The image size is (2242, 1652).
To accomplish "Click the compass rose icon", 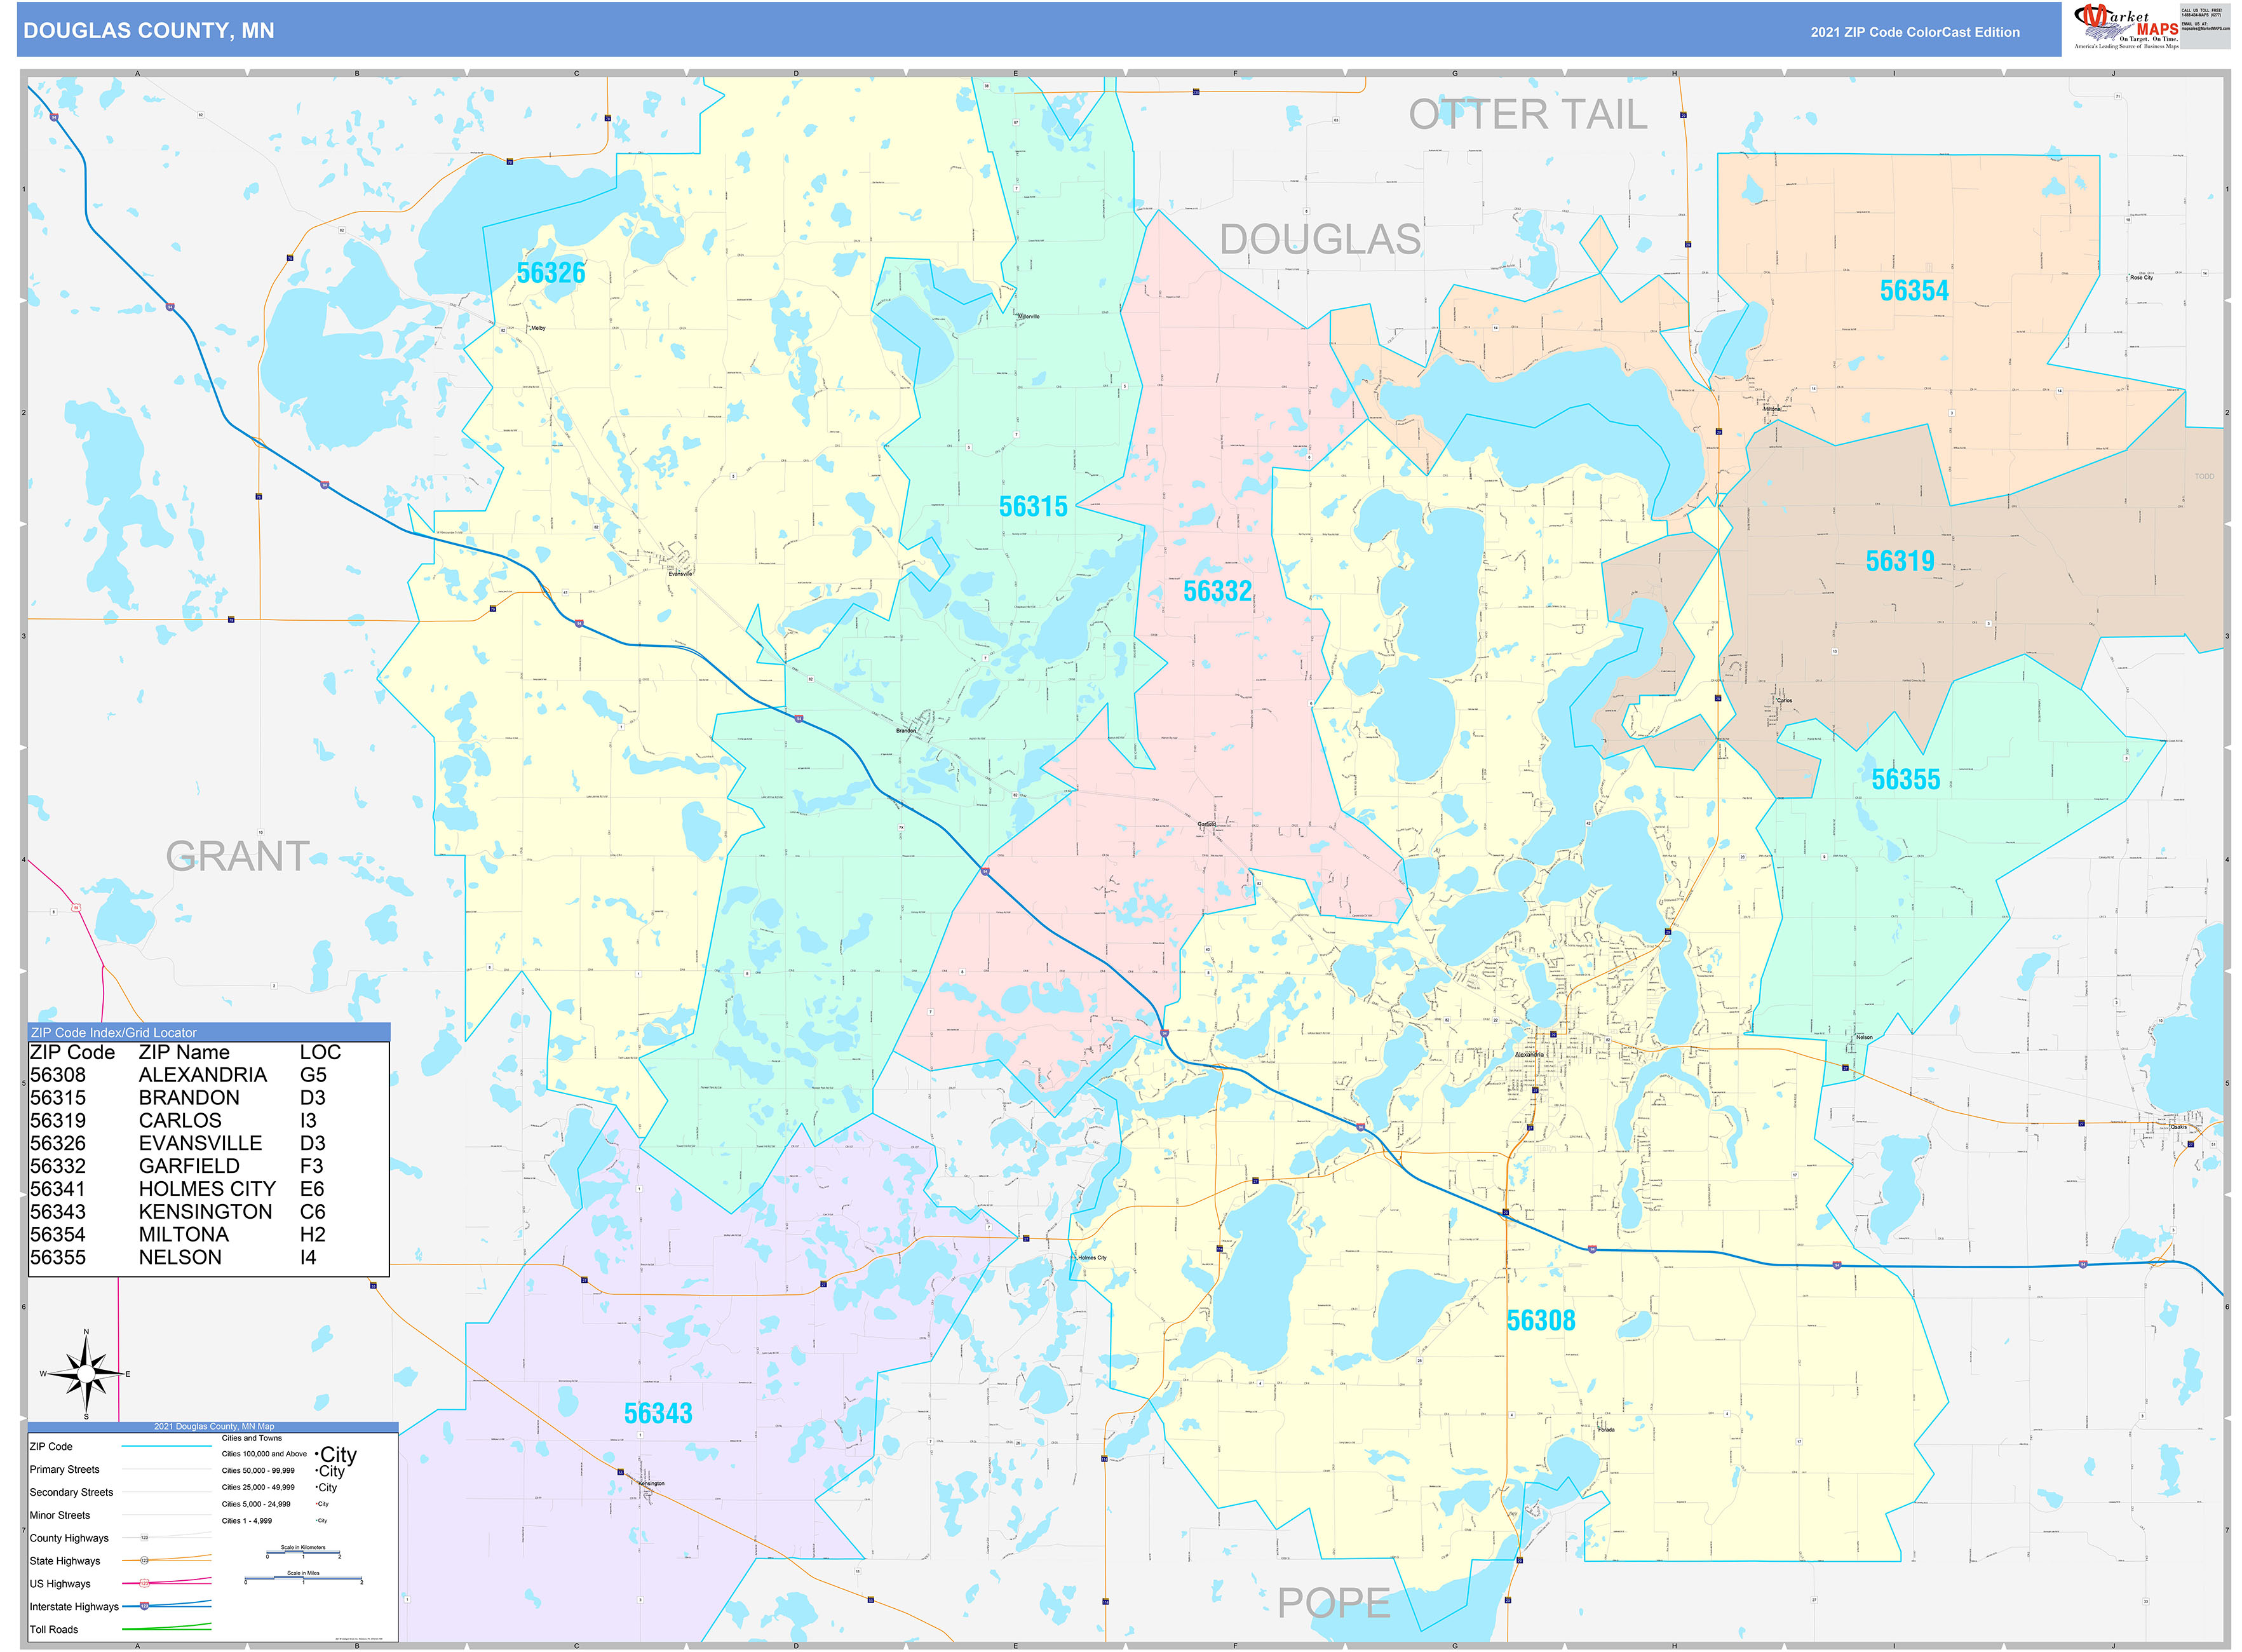I will [x=86, y=1374].
